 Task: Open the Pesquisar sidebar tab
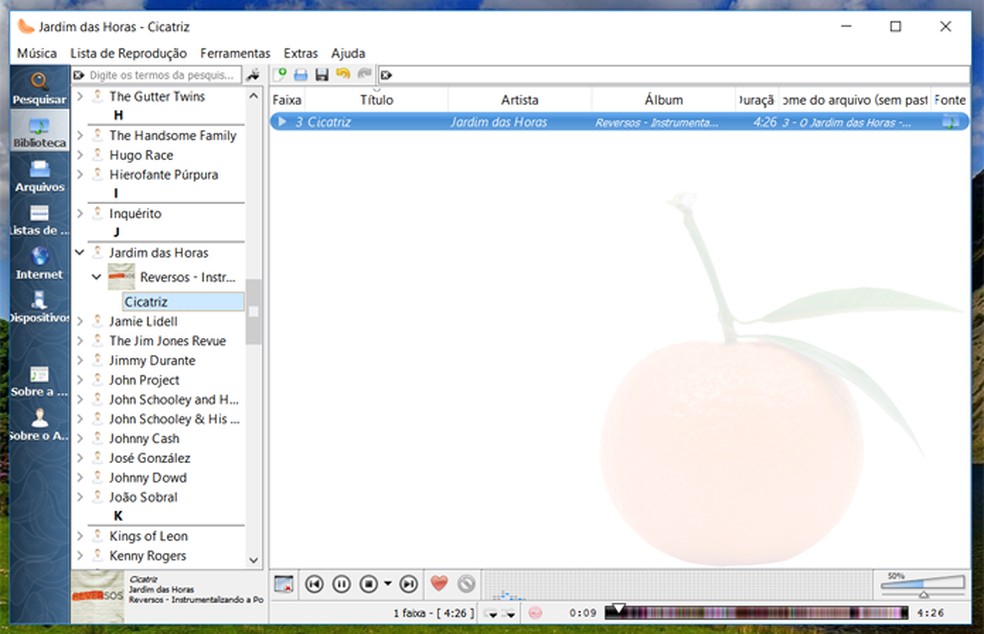[x=39, y=89]
